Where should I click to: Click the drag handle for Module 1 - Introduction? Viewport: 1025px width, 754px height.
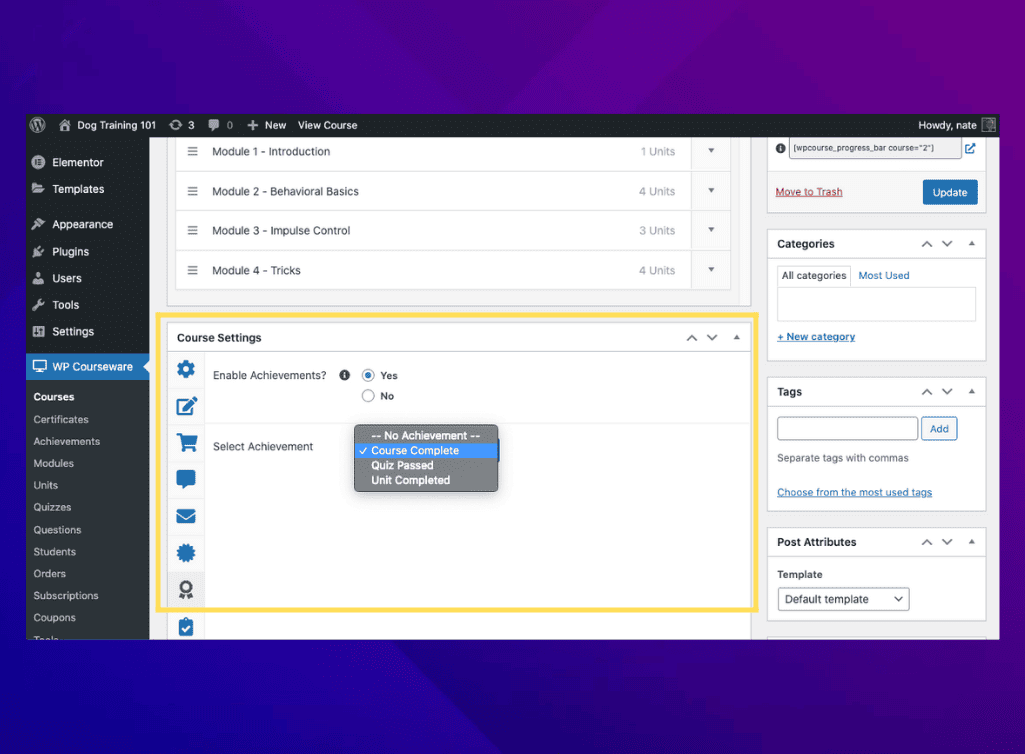click(x=192, y=151)
